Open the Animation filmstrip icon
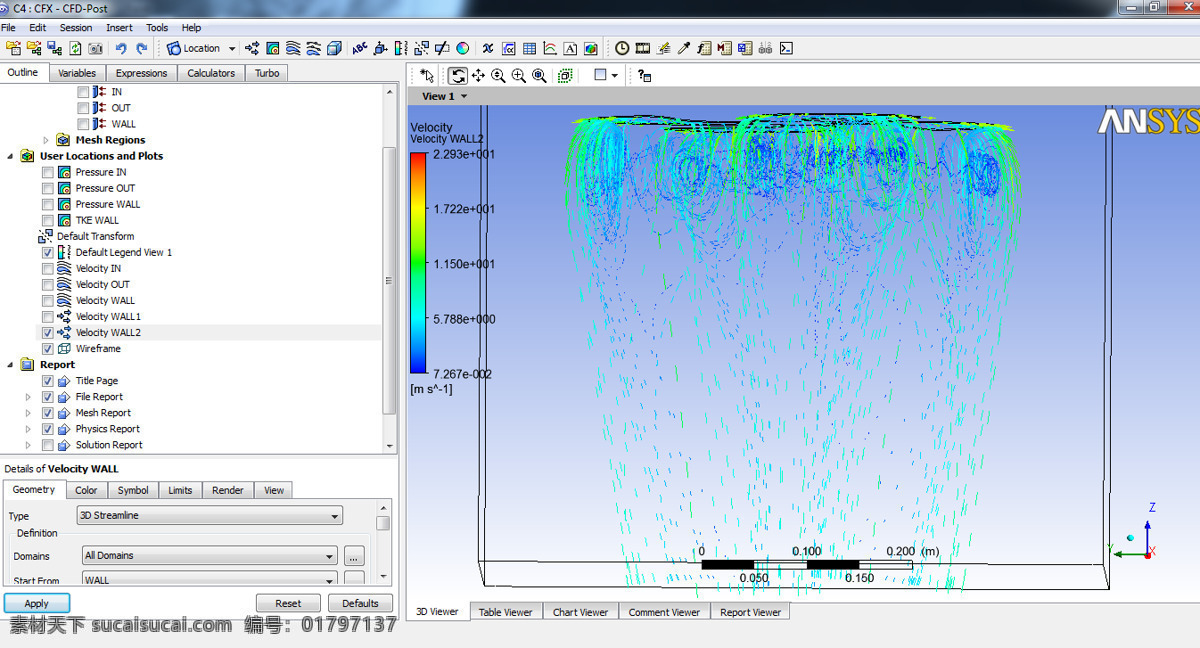This screenshot has height=648, width=1200. [x=642, y=48]
